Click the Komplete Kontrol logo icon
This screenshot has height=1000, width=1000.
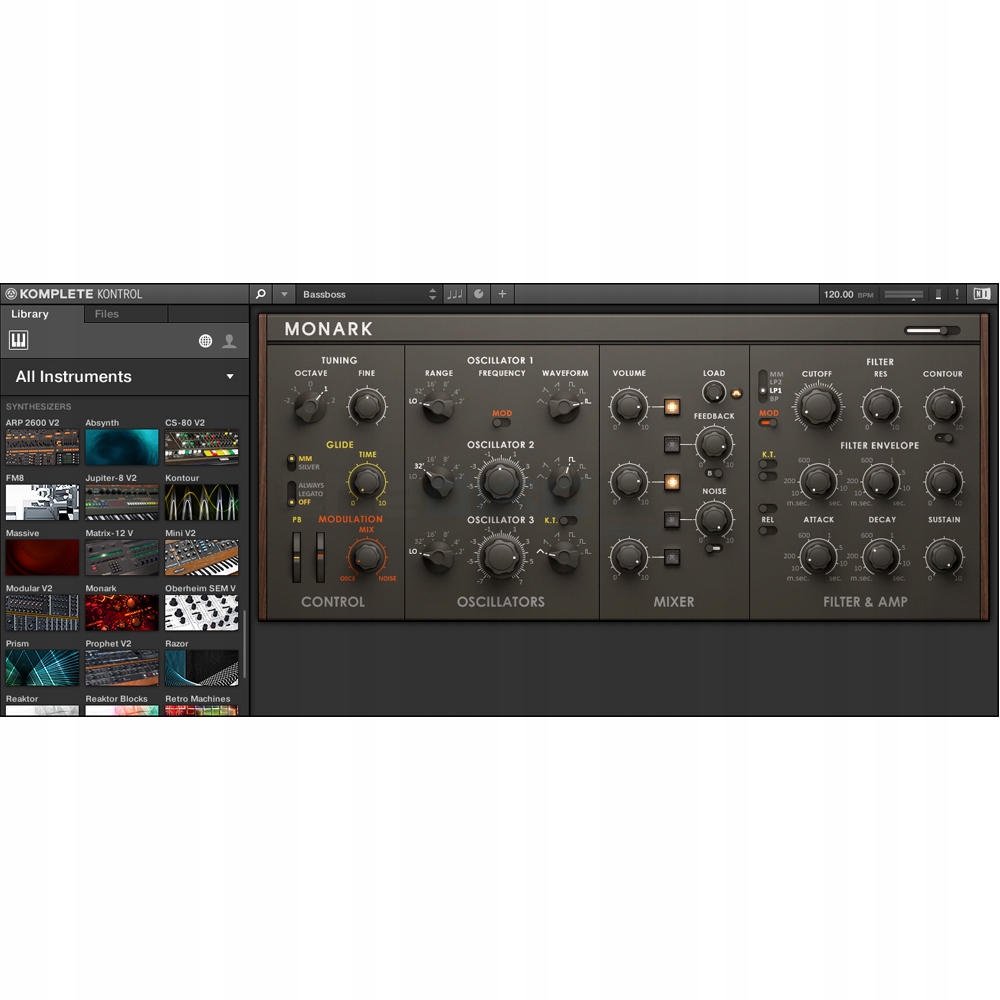(x=11, y=294)
